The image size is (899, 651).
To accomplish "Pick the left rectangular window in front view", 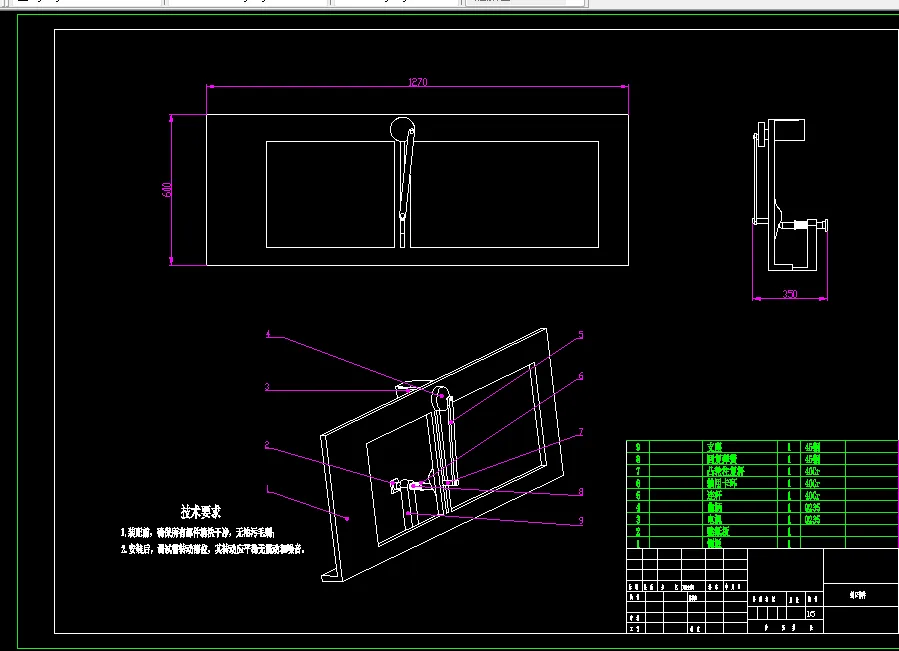I will click(330, 194).
